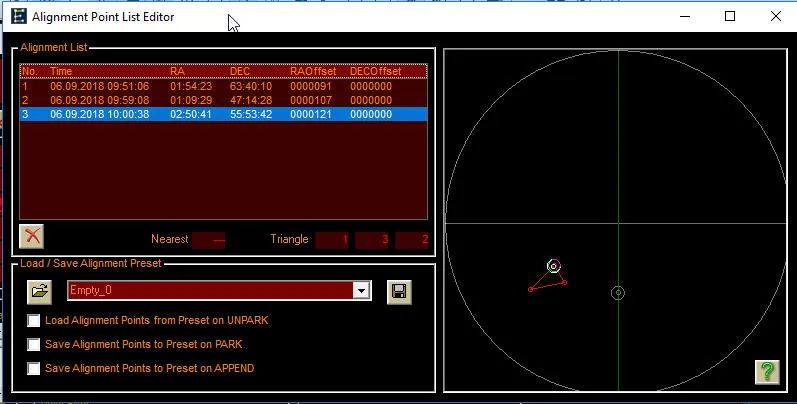The height and width of the screenshot is (404, 797).
Task: Enable Load Alignment Points on UNPARK checkbox
Action: (35, 321)
